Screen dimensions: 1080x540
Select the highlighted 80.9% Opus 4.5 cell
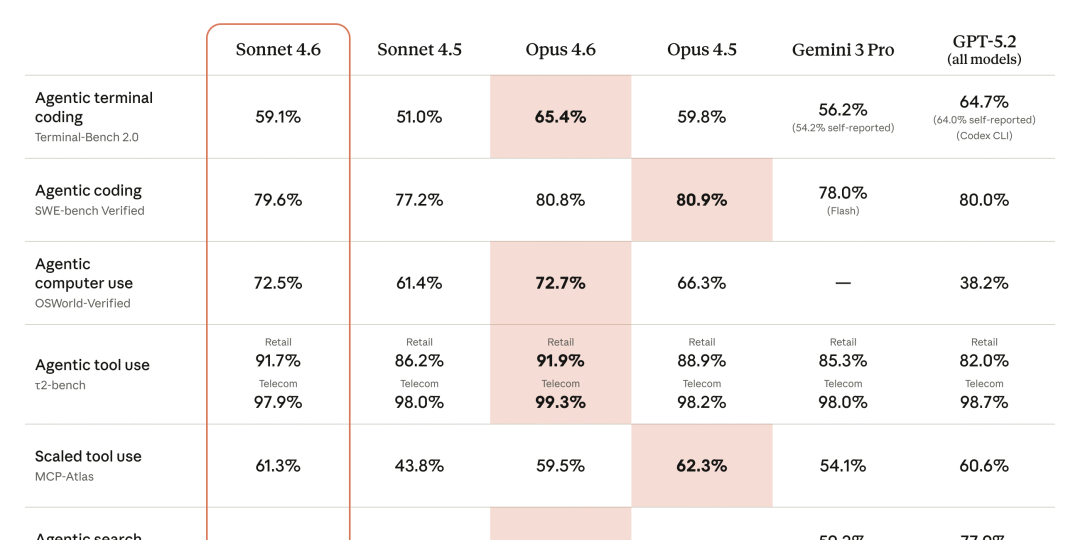[702, 200]
